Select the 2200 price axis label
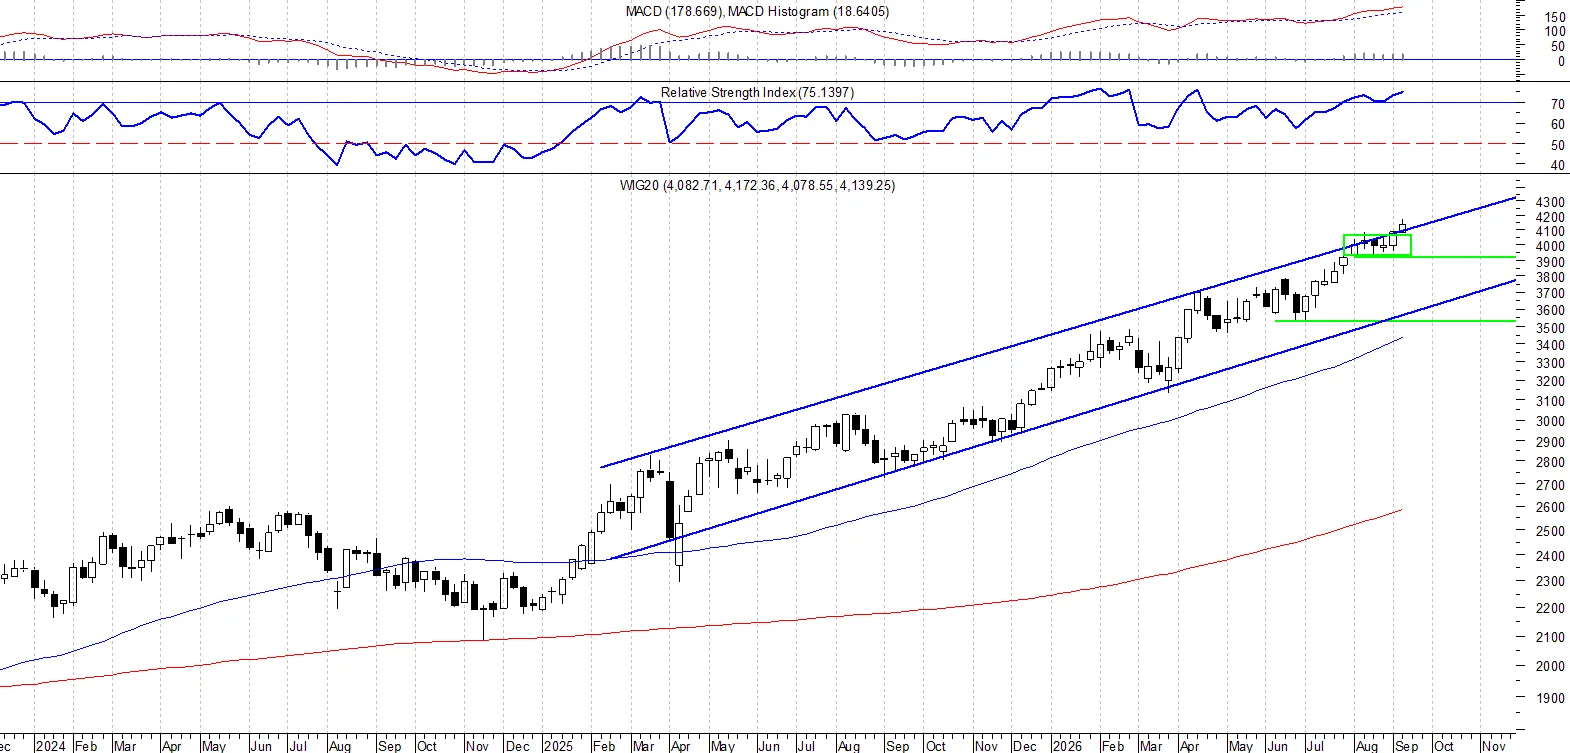The image size is (1570, 753). (x=1551, y=609)
